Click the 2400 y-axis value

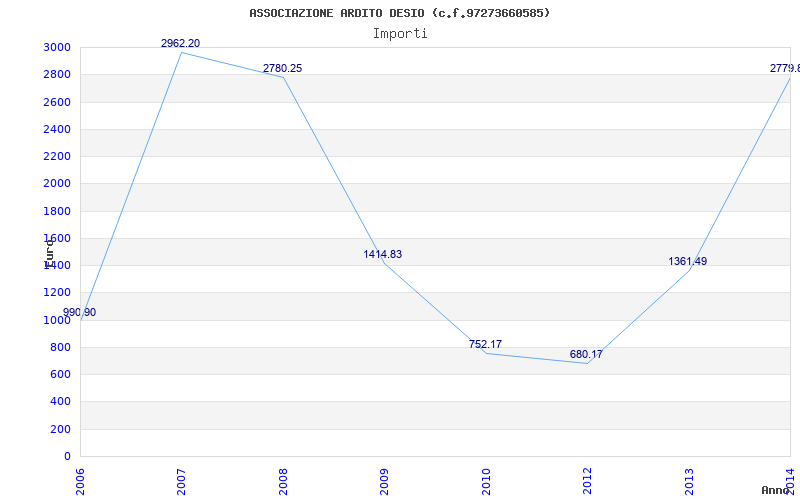point(57,129)
